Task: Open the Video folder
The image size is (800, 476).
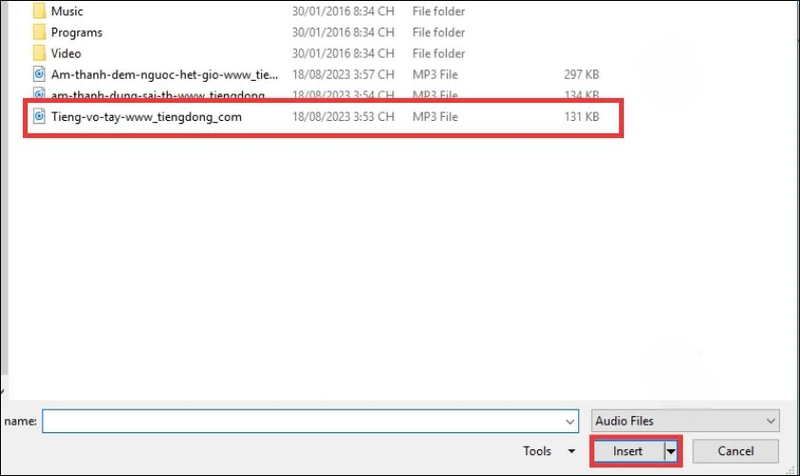Action: [x=66, y=54]
